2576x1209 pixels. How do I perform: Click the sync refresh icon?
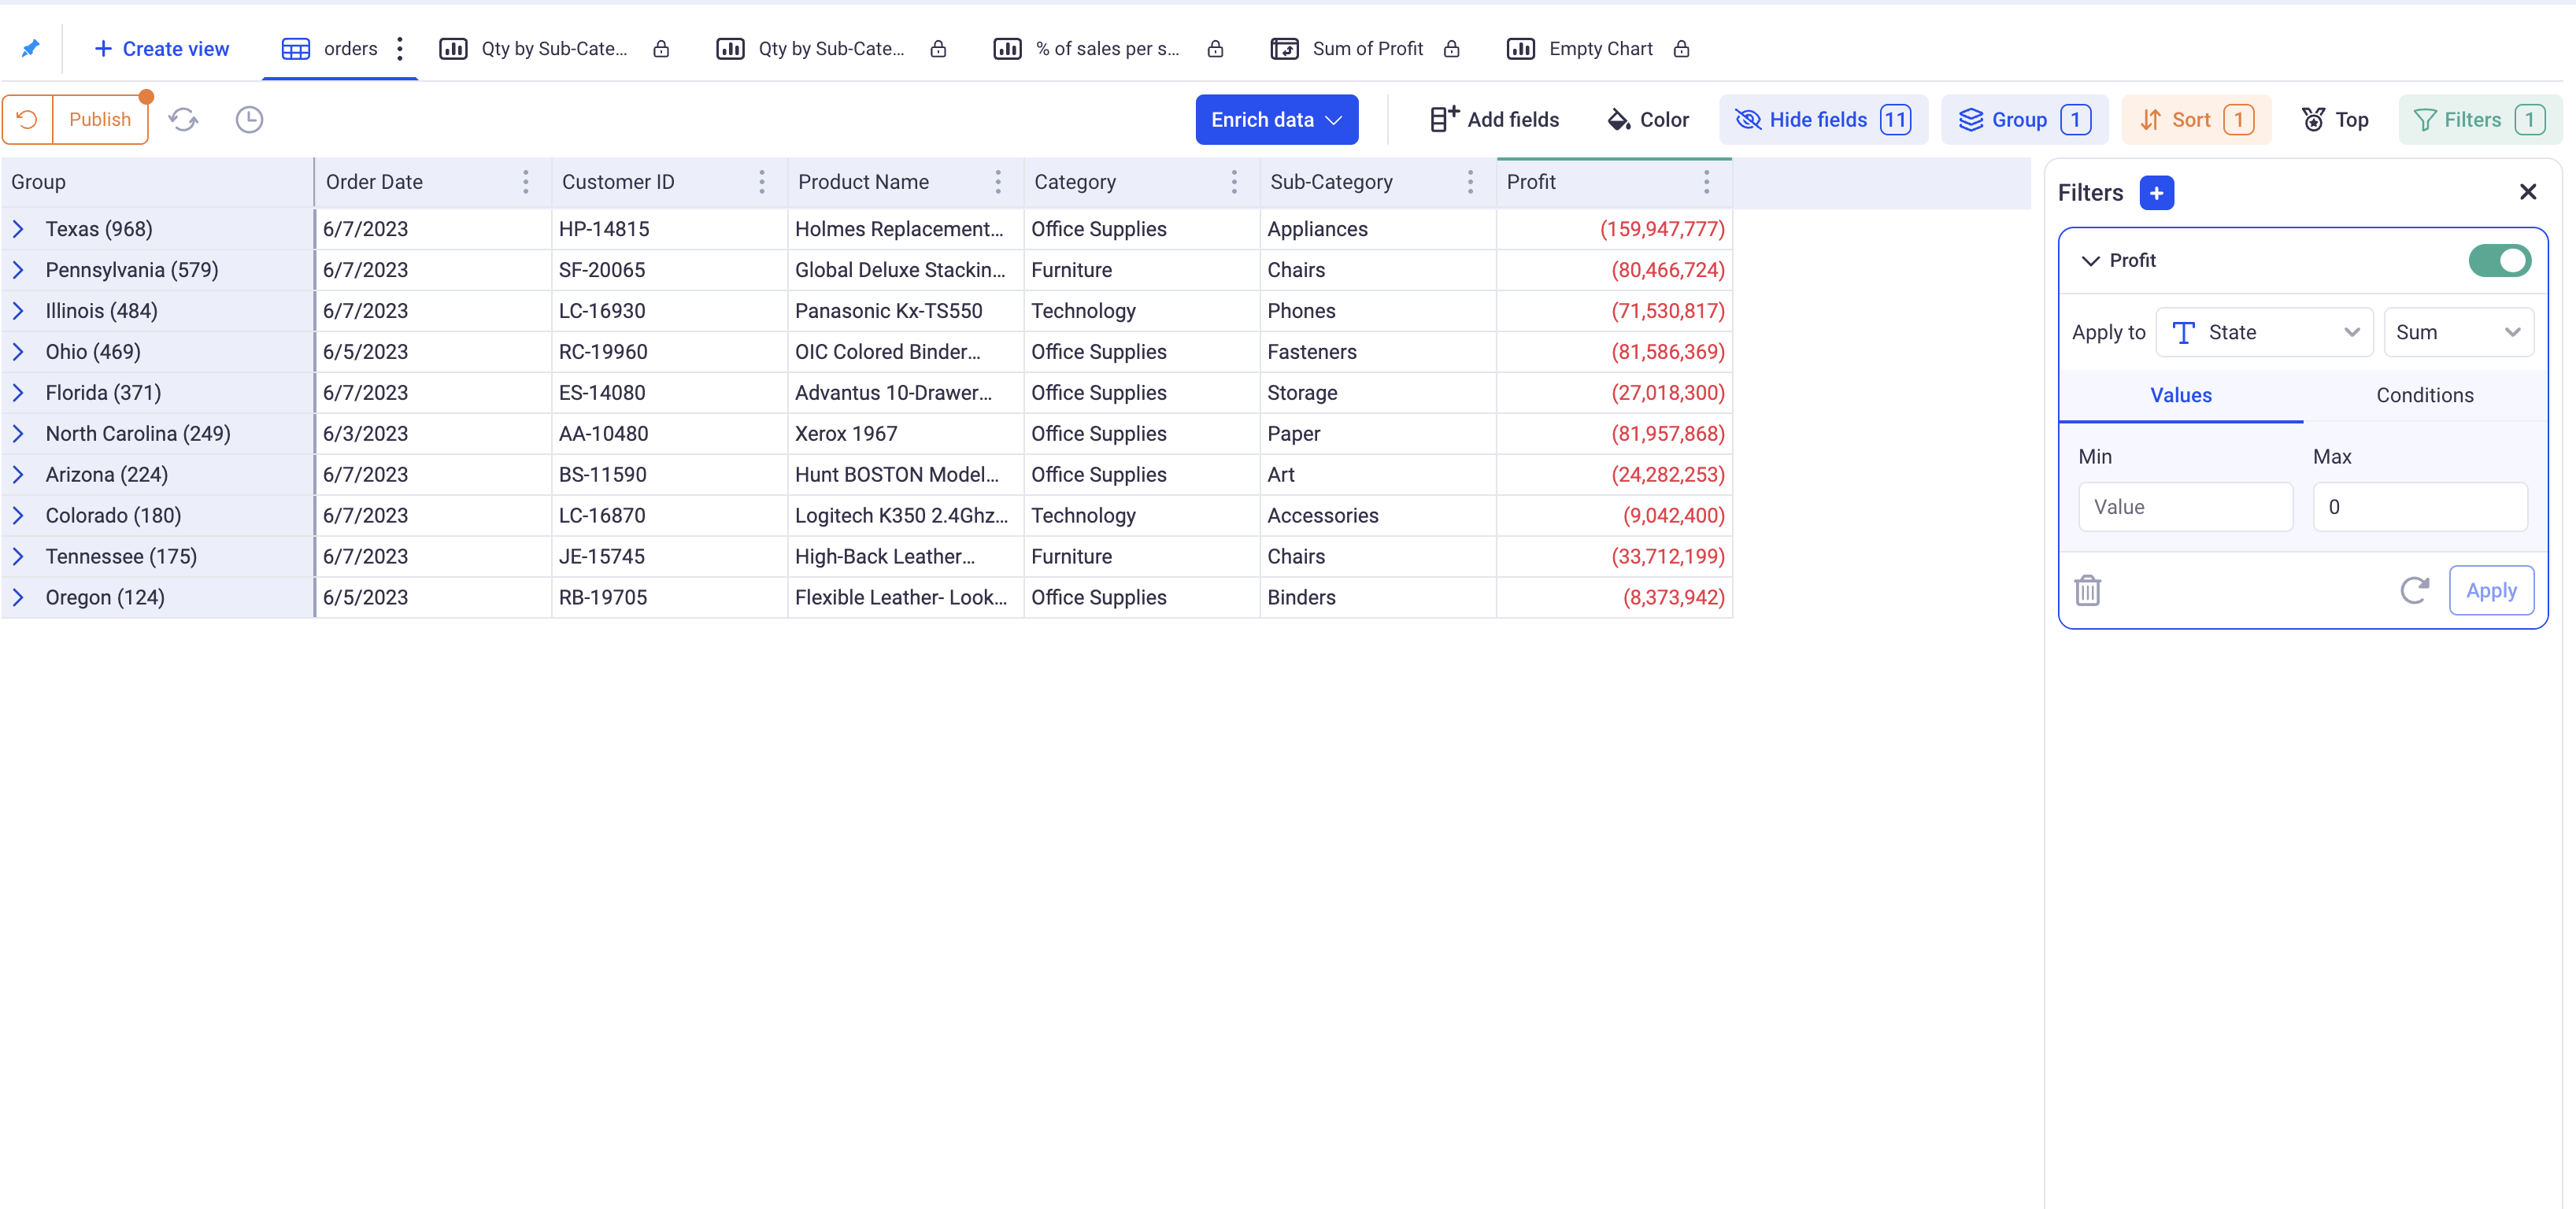pos(183,120)
